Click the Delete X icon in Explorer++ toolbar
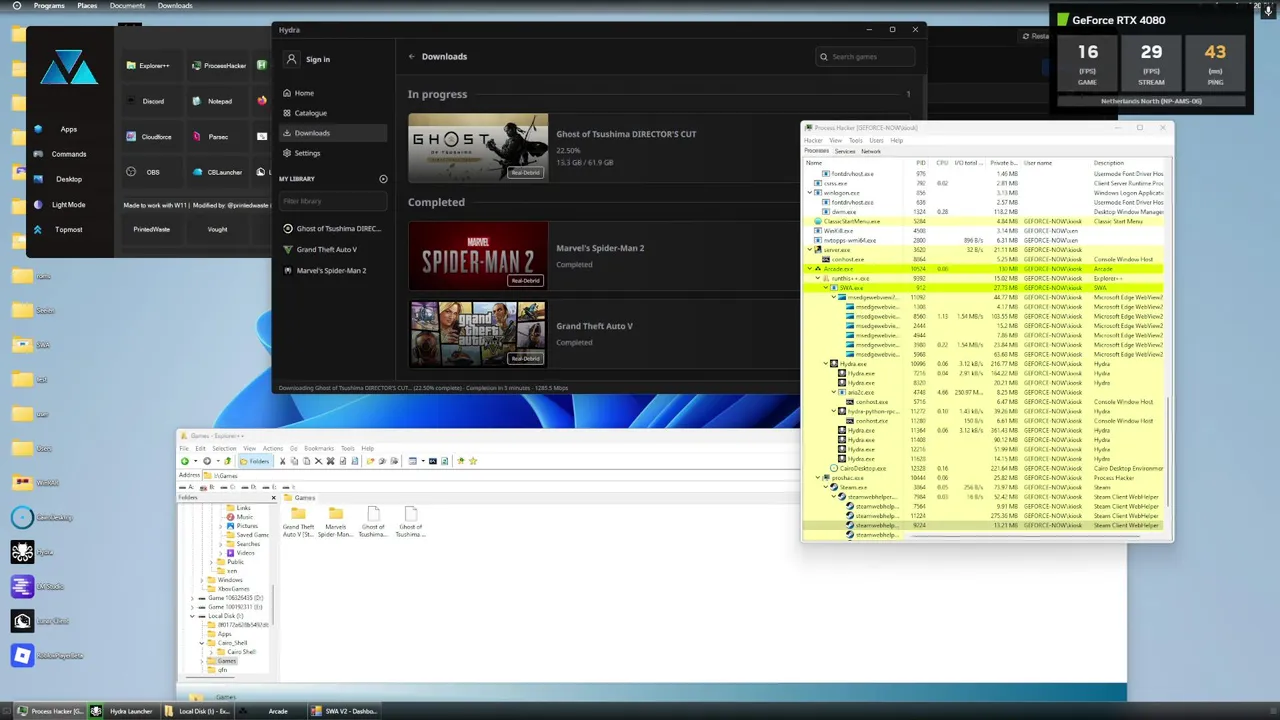1280x720 pixels. [318, 461]
